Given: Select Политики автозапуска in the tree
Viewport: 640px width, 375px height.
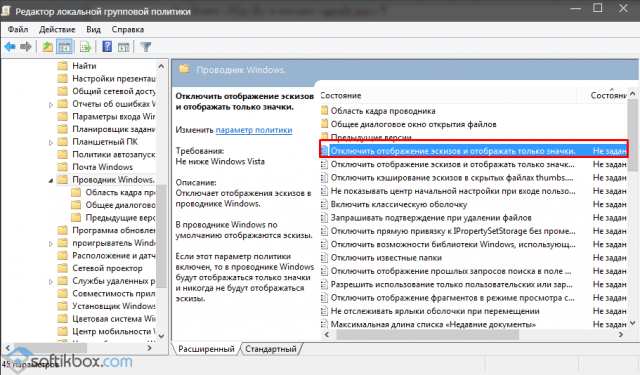Looking at the screenshot, I should pyautogui.click(x=114, y=154).
